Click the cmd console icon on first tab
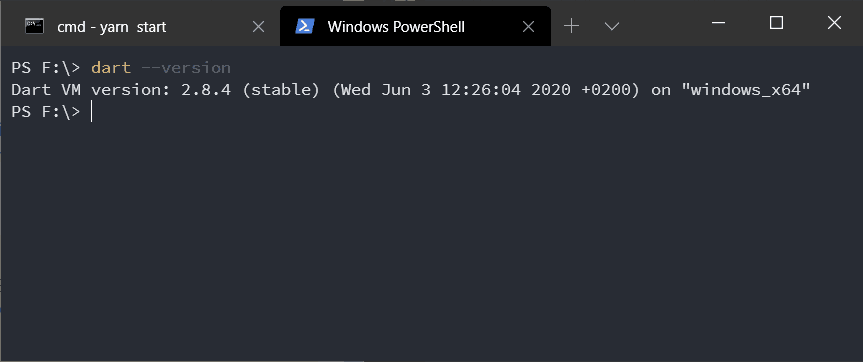This screenshot has height=362, width=863. coord(35,26)
